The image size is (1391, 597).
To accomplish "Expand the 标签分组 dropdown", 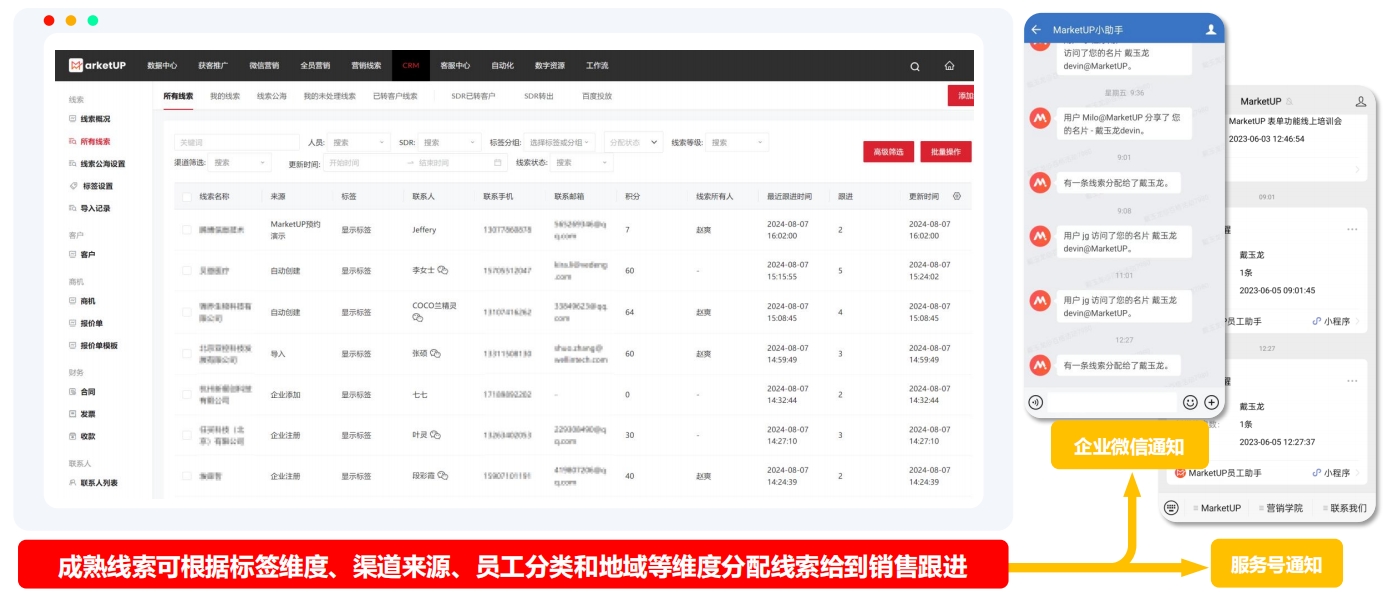I will point(560,143).
